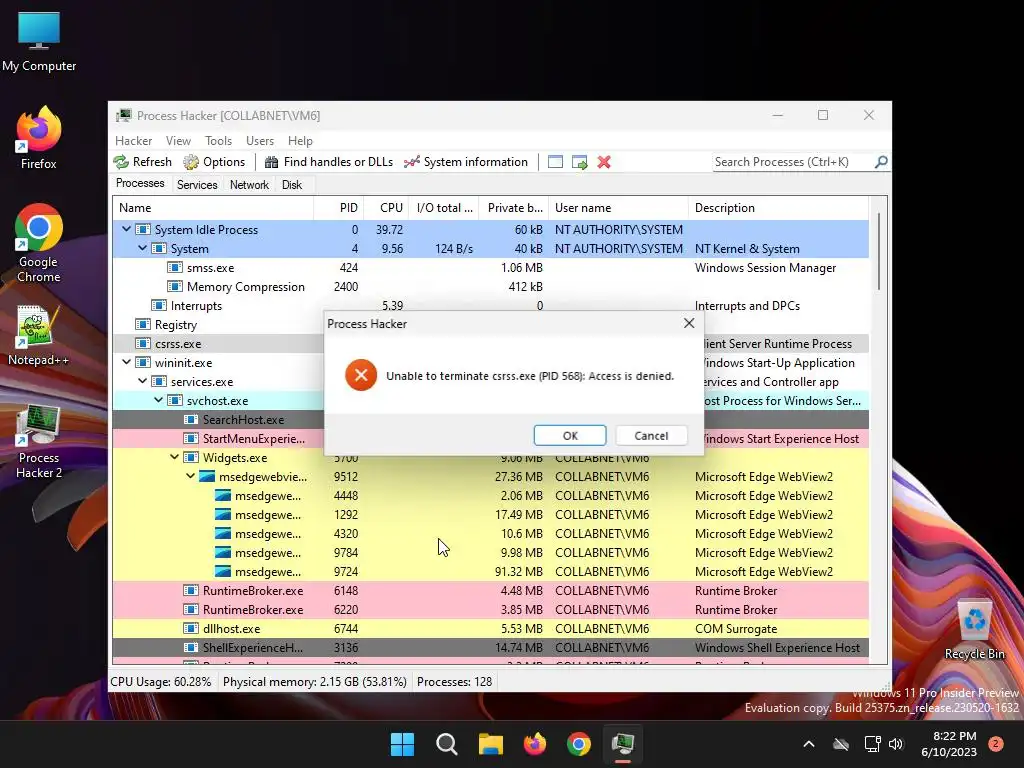The height and width of the screenshot is (768, 1024).
Task: Select the ShellExperienceH... process row
Action: point(490,647)
